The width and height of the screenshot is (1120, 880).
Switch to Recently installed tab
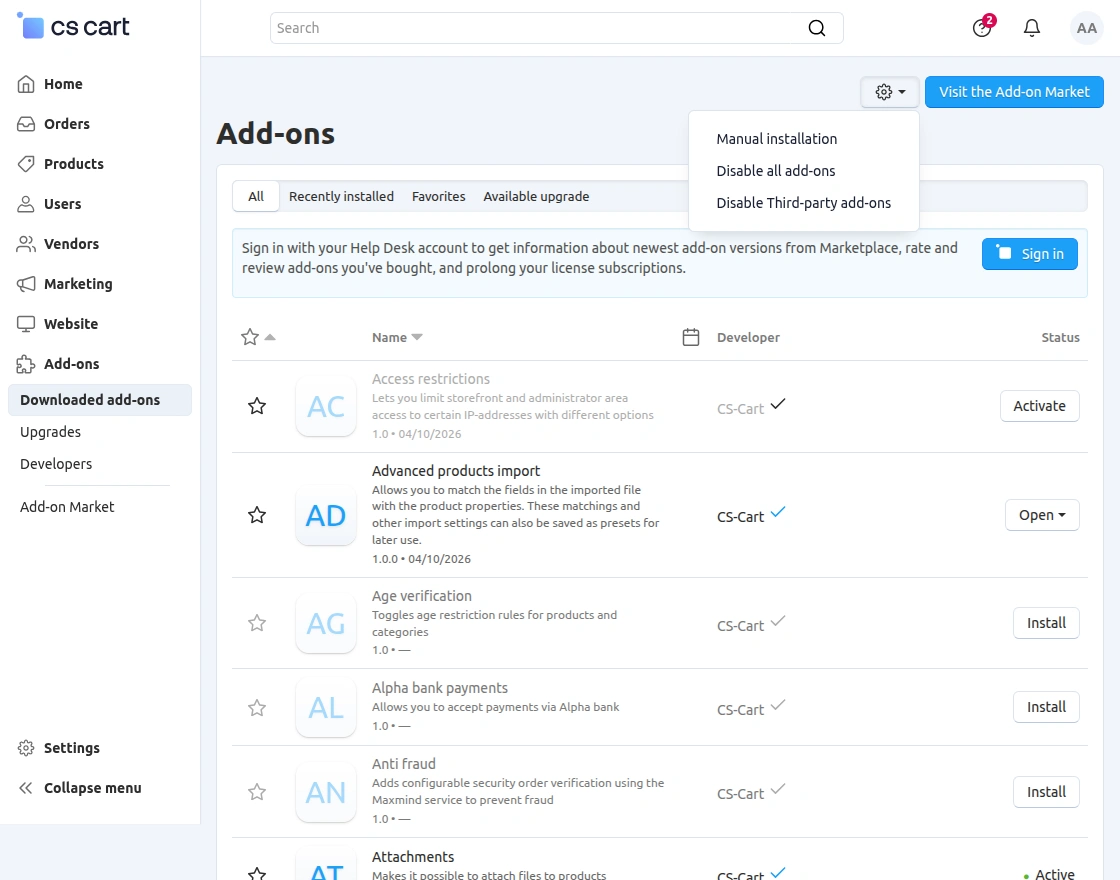341,197
